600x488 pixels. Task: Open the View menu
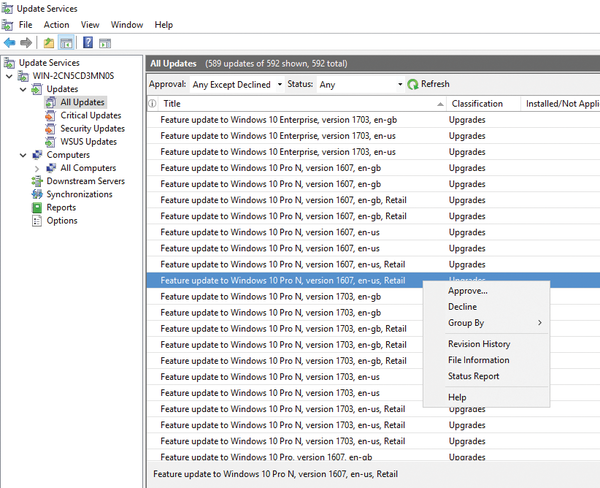pyautogui.click(x=90, y=25)
